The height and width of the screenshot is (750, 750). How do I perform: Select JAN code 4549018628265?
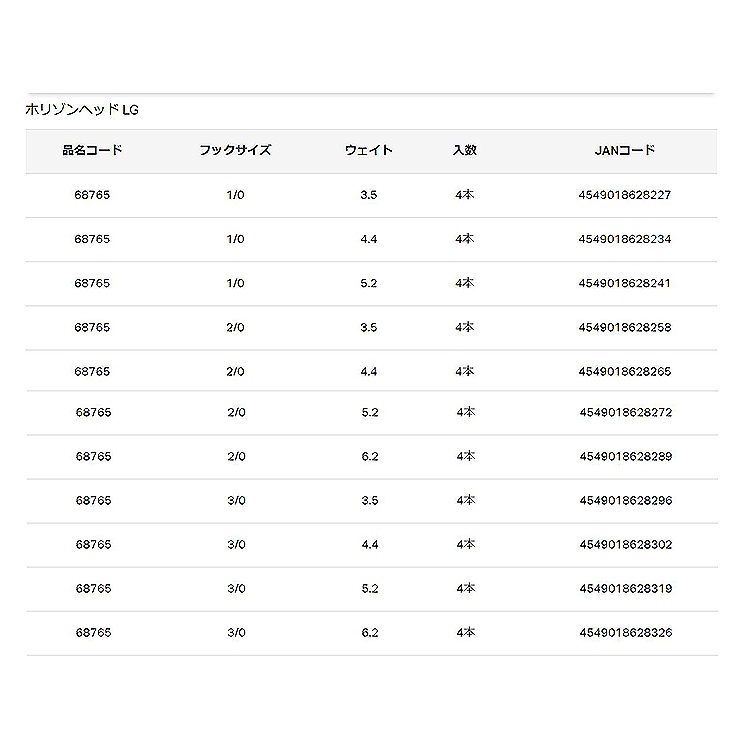pos(624,372)
